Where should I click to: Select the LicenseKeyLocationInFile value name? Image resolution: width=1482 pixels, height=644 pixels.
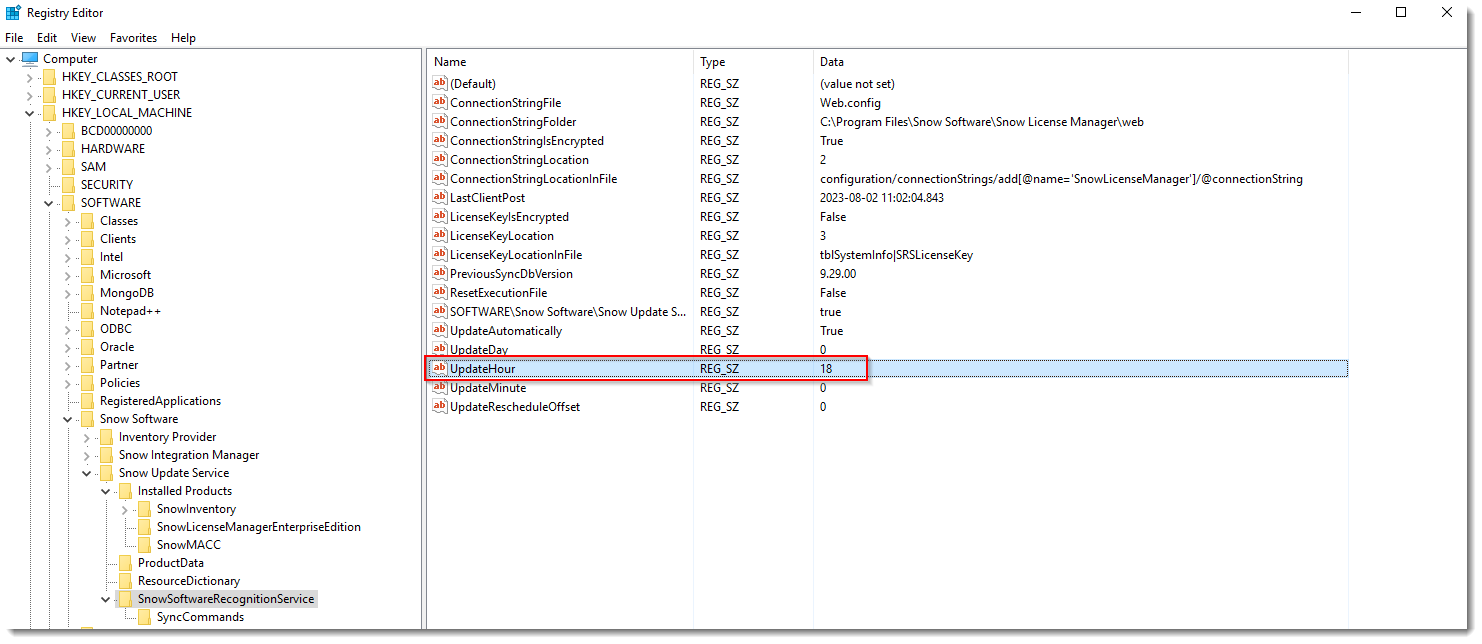coord(516,255)
